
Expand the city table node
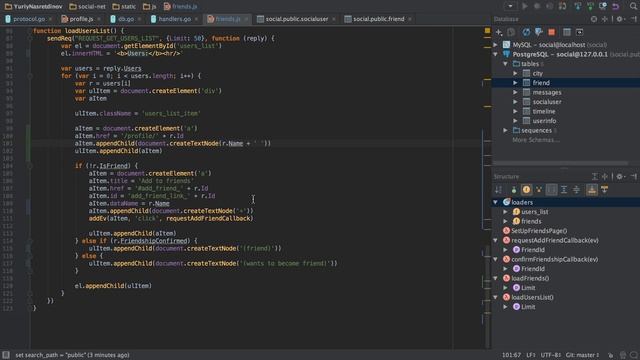coord(516,73)
